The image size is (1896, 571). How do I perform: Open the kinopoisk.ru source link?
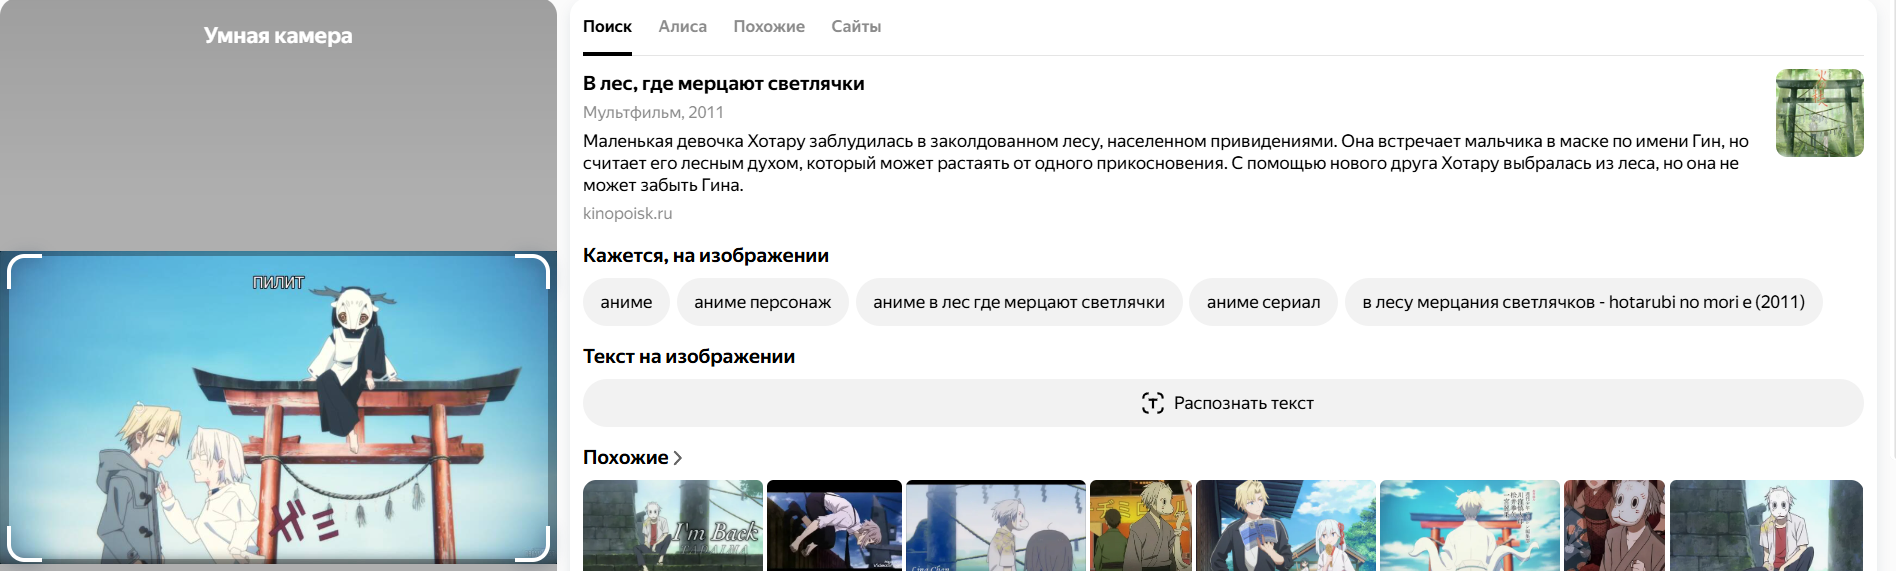[x=627, y=213]
